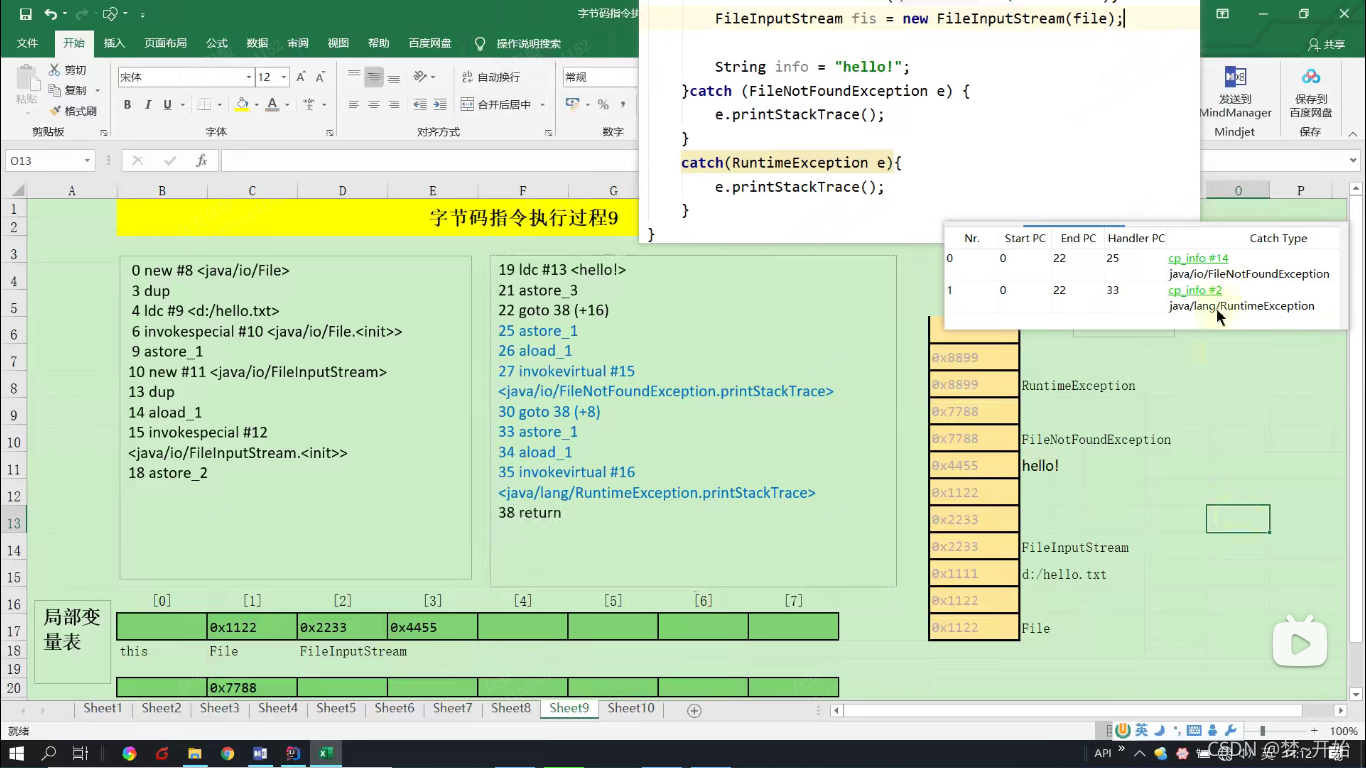Image resolution: width=1366 pixels, height=768 pixels.
Task: Add a new sheet with plus icon
Action: click(694, 710)
